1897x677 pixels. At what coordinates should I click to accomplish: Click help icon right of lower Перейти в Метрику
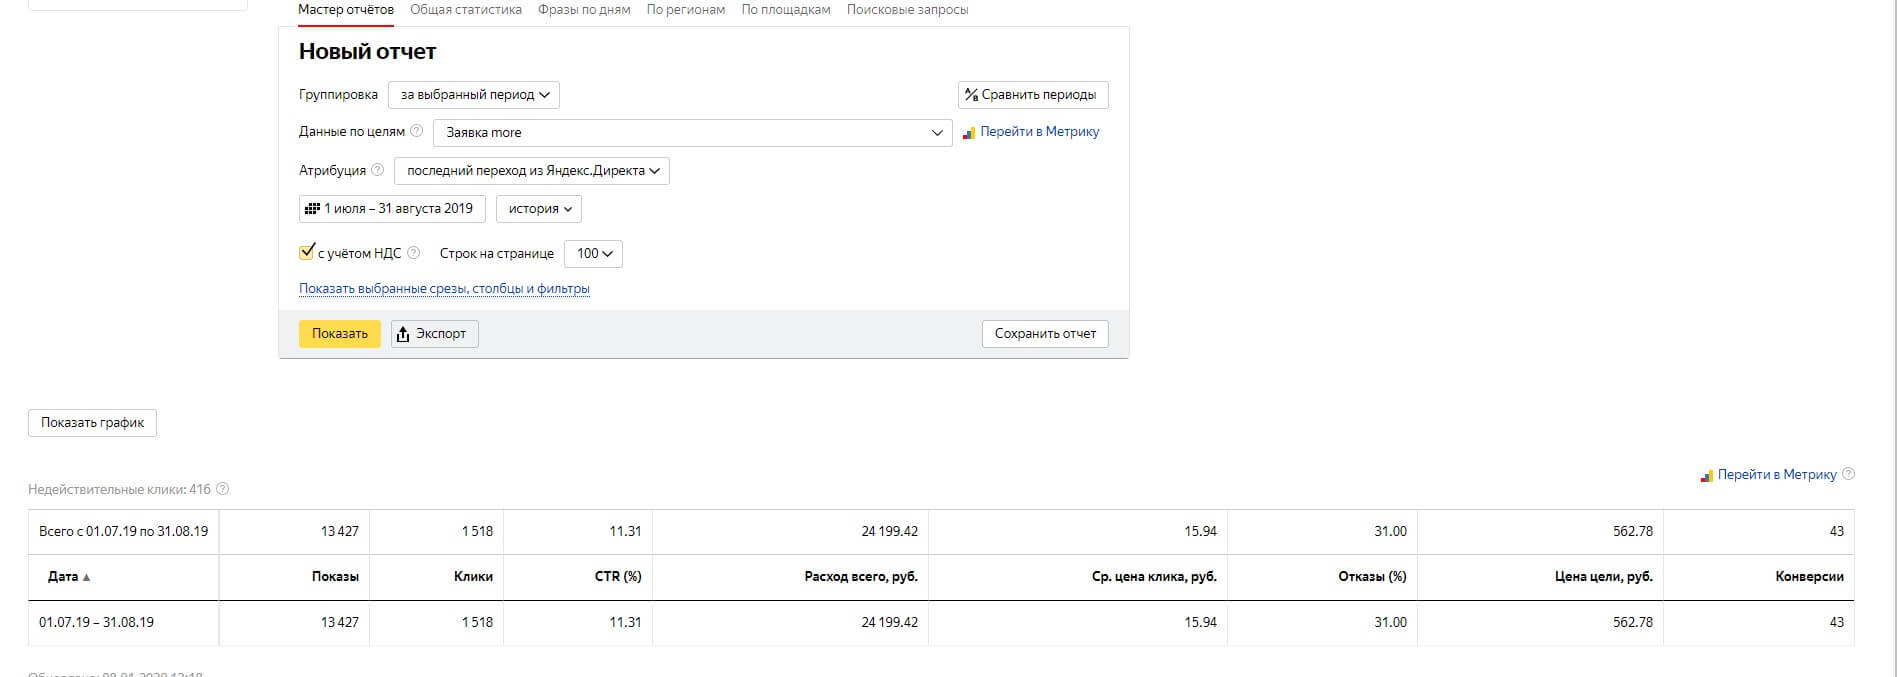[1848, 474]
